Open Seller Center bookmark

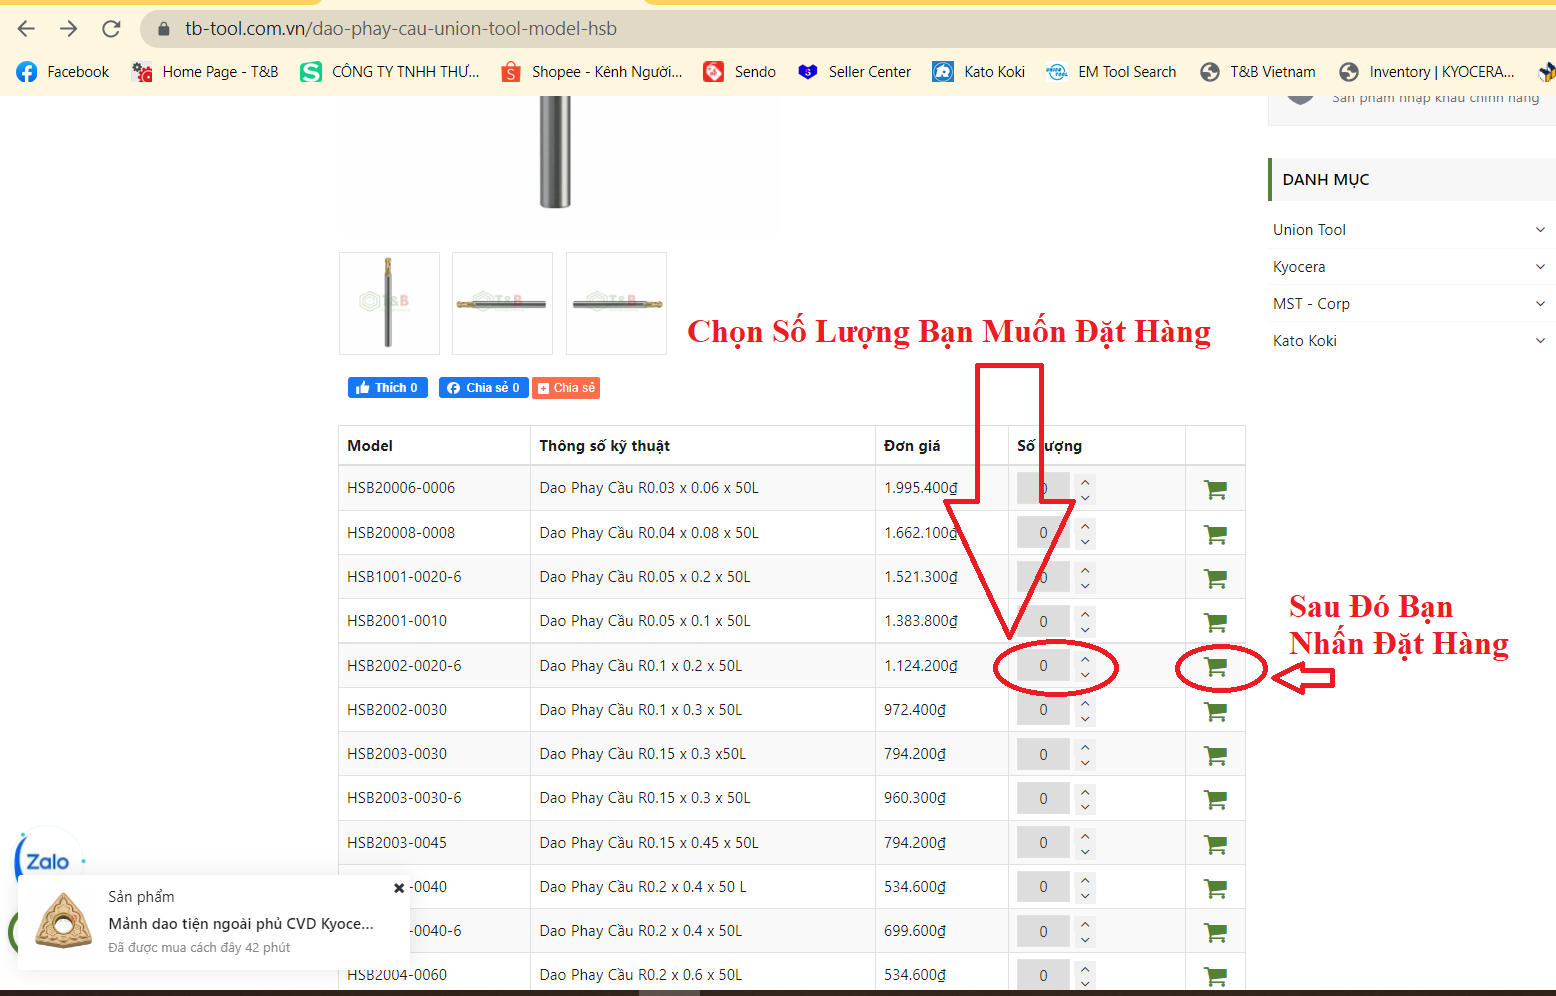[x=855, y=72]
